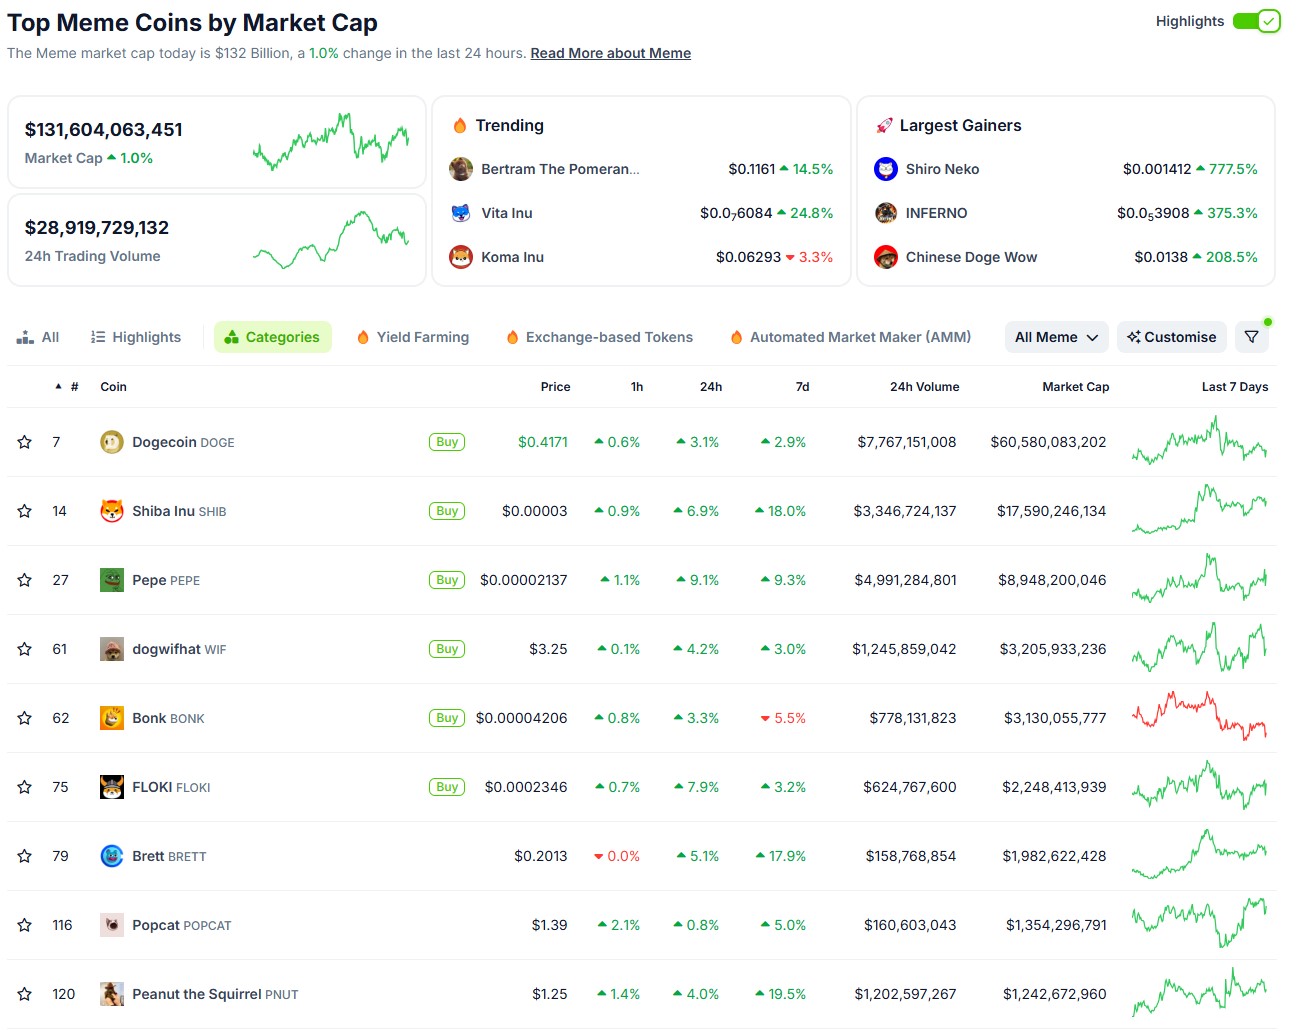The width and height of the screenshot is (1312, 1034).
Task: Open the All Meme dropdown
Action: click(1056, 338)
